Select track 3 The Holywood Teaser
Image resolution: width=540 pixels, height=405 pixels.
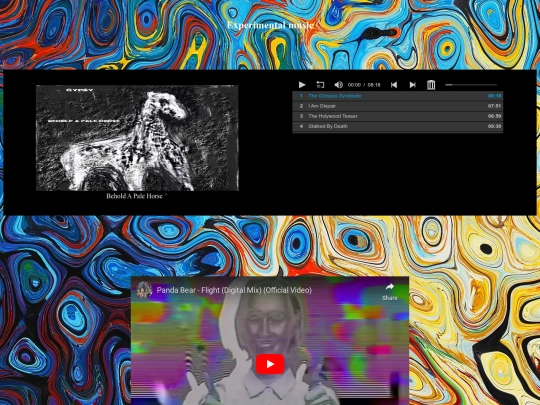[397, 116]
